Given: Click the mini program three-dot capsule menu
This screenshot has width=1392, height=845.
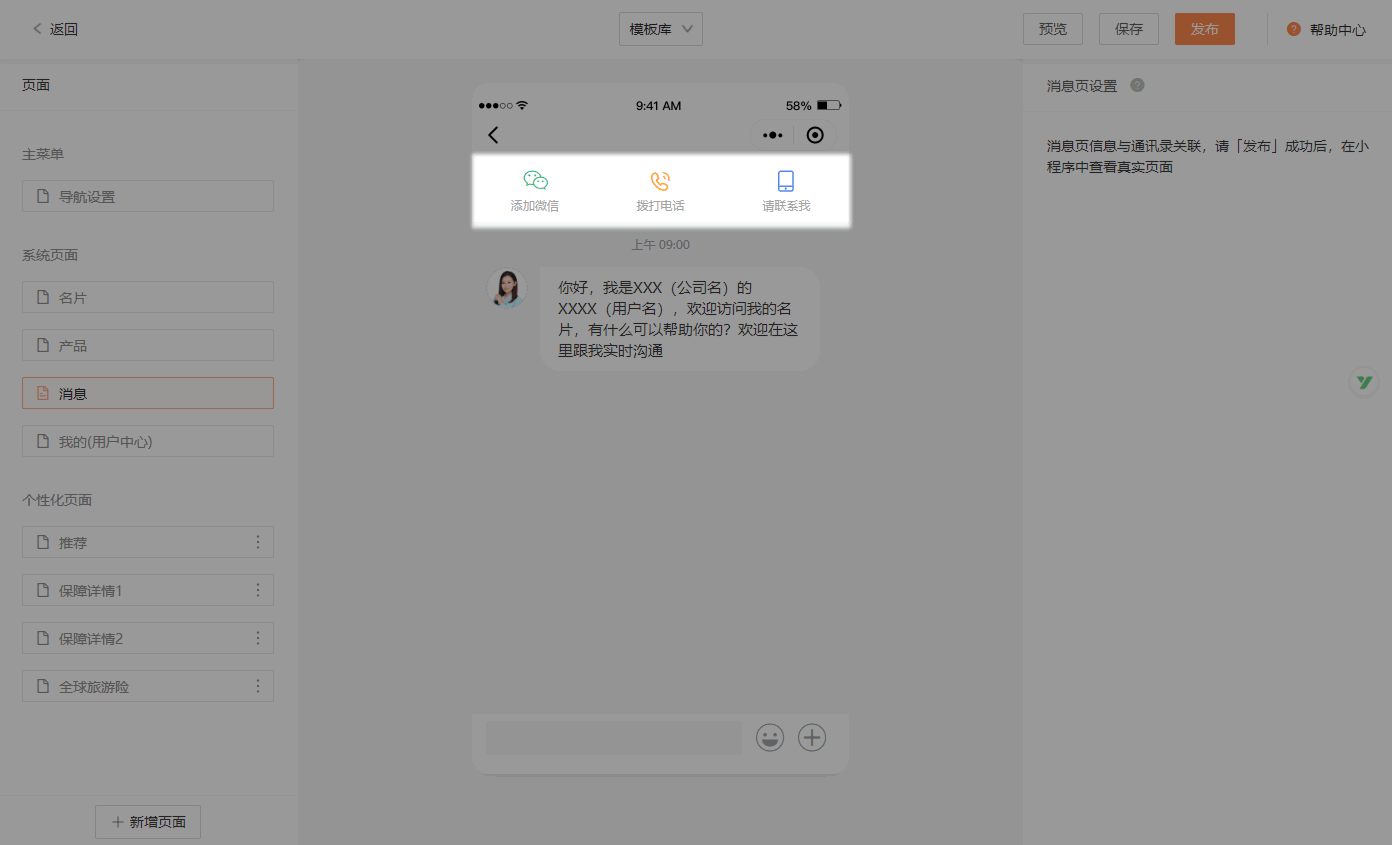Looking at the screenshot, I should [x=772, y=135].
